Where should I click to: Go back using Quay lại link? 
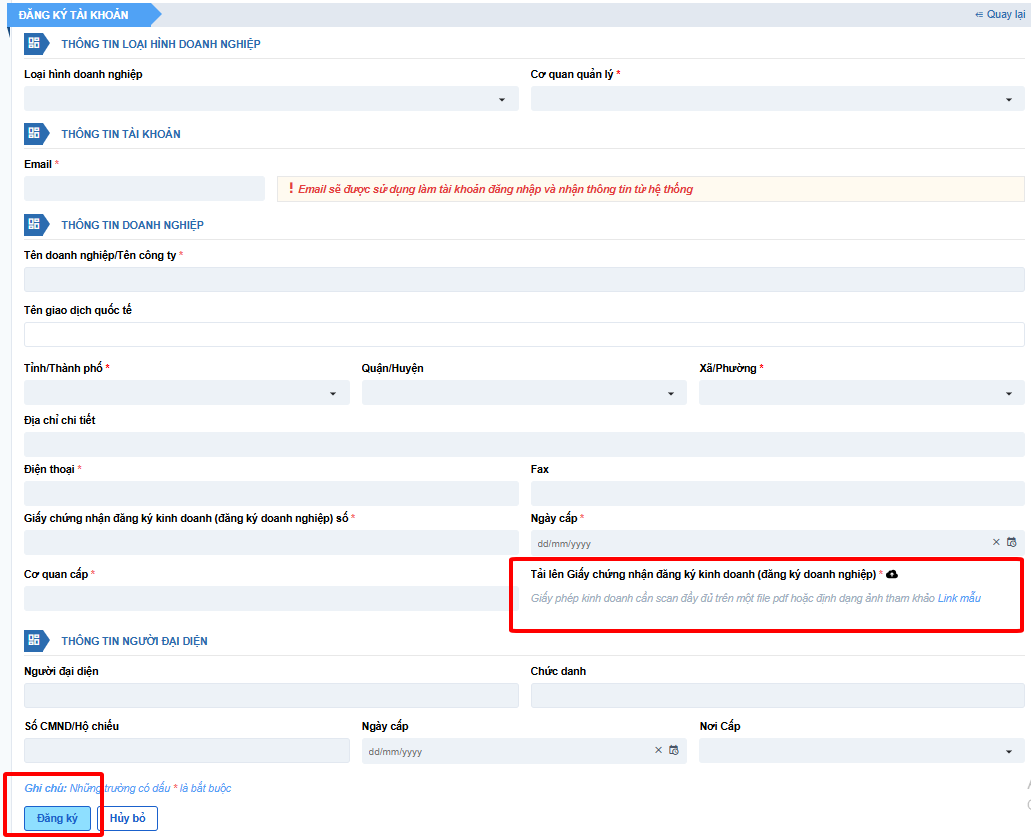[999, 14]
